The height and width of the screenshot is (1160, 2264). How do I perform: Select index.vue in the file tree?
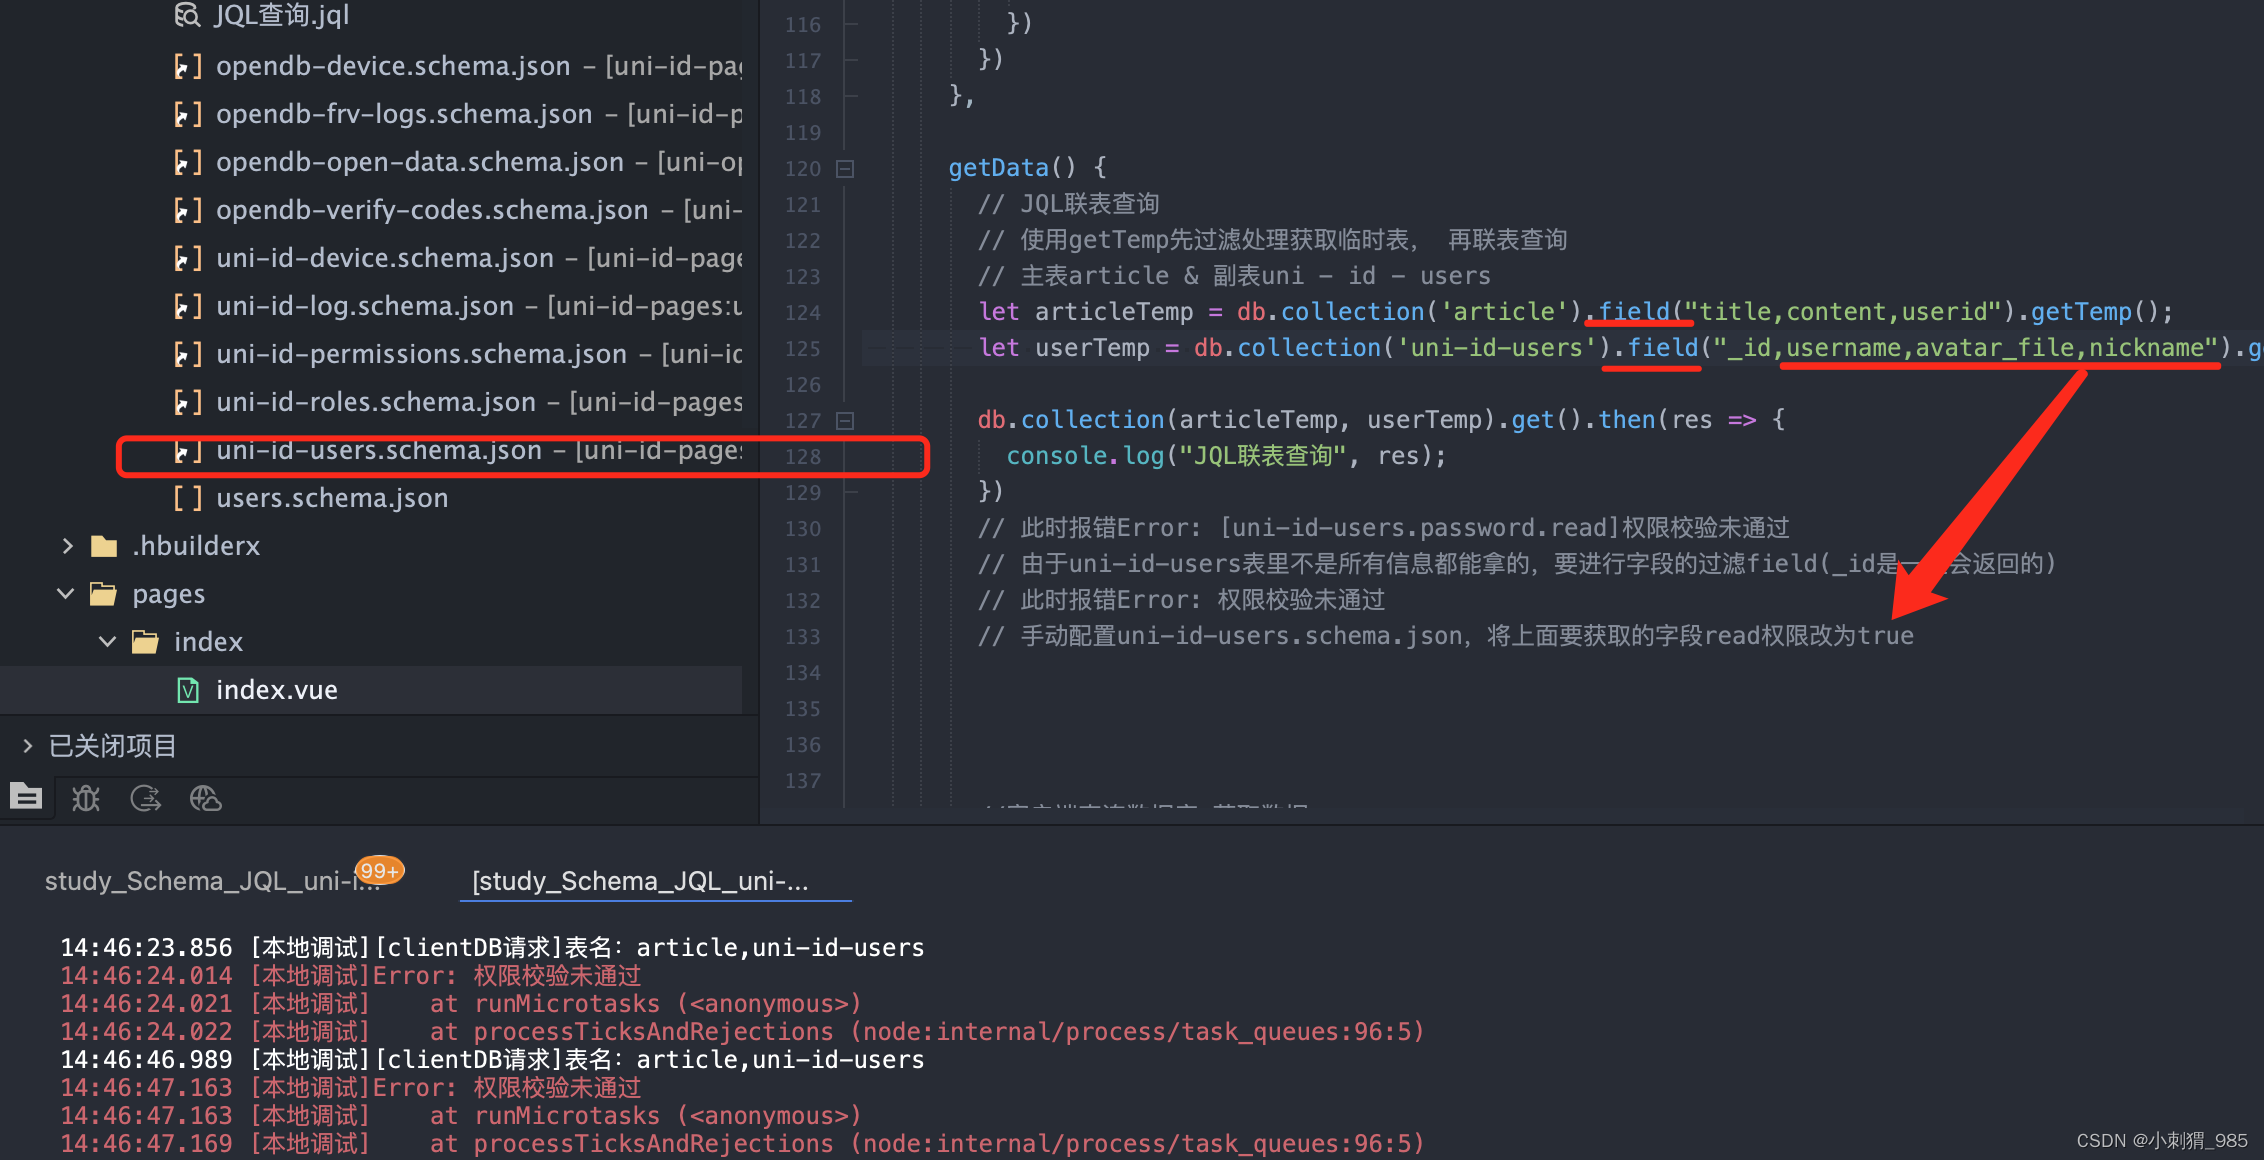(277, 690)
